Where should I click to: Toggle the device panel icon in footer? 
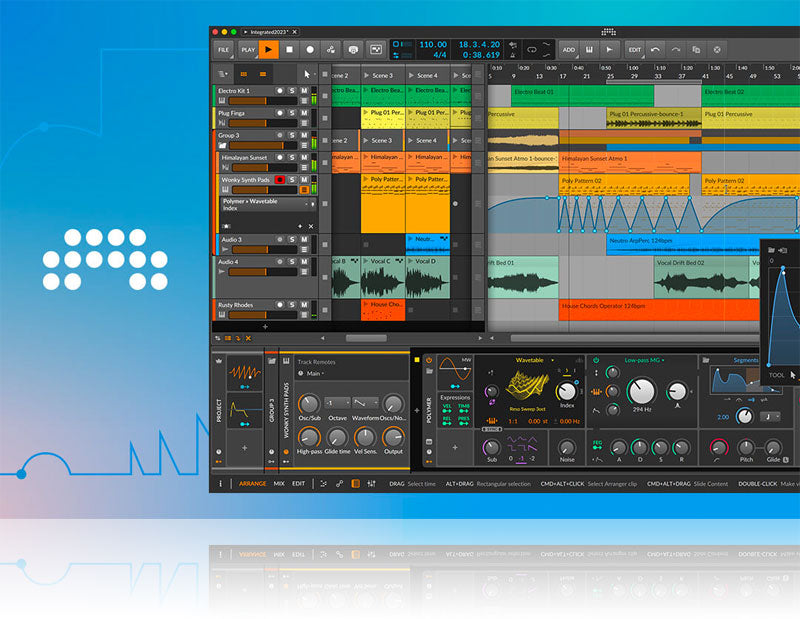coord(356,484)
